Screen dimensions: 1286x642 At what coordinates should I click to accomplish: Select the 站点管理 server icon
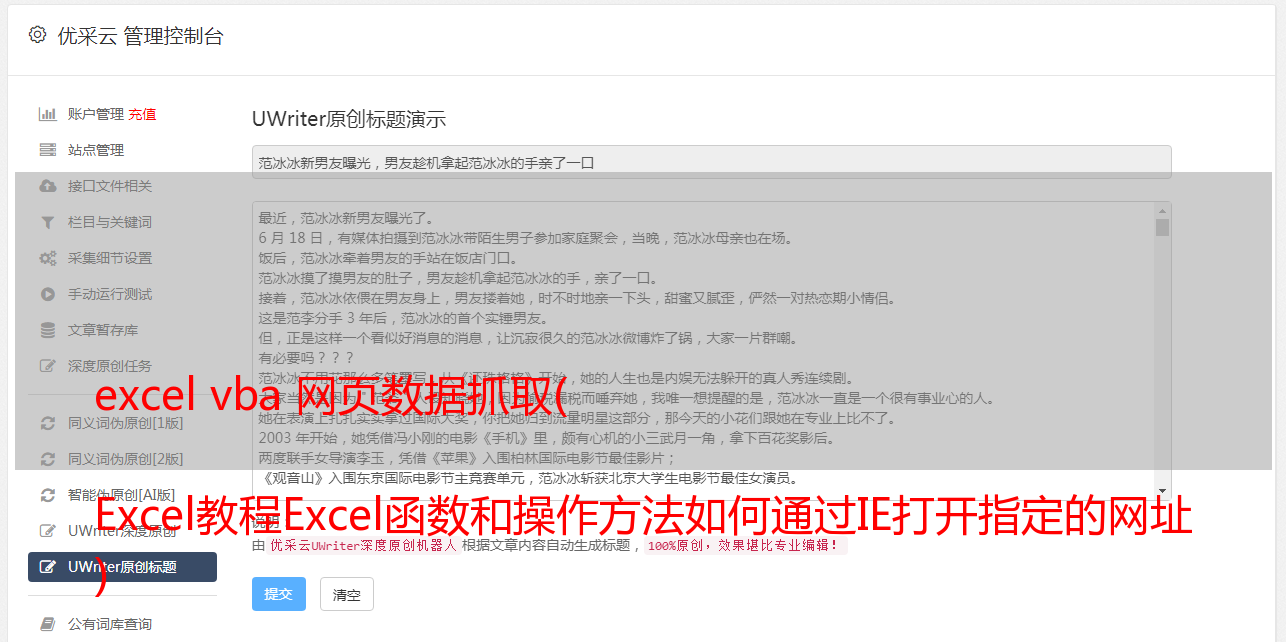pos(47,150)
